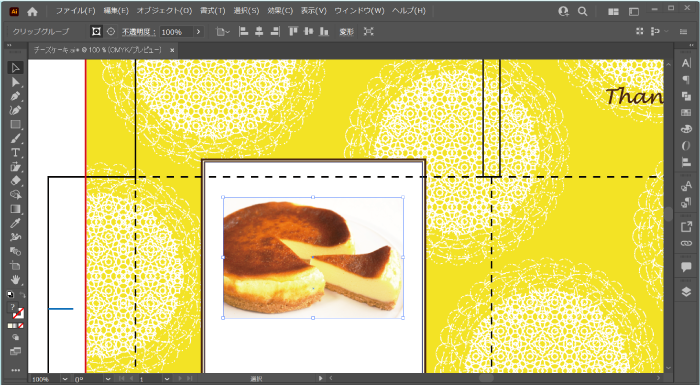
Task: Select the Eyedropper tool
Action: pos(16,223)
